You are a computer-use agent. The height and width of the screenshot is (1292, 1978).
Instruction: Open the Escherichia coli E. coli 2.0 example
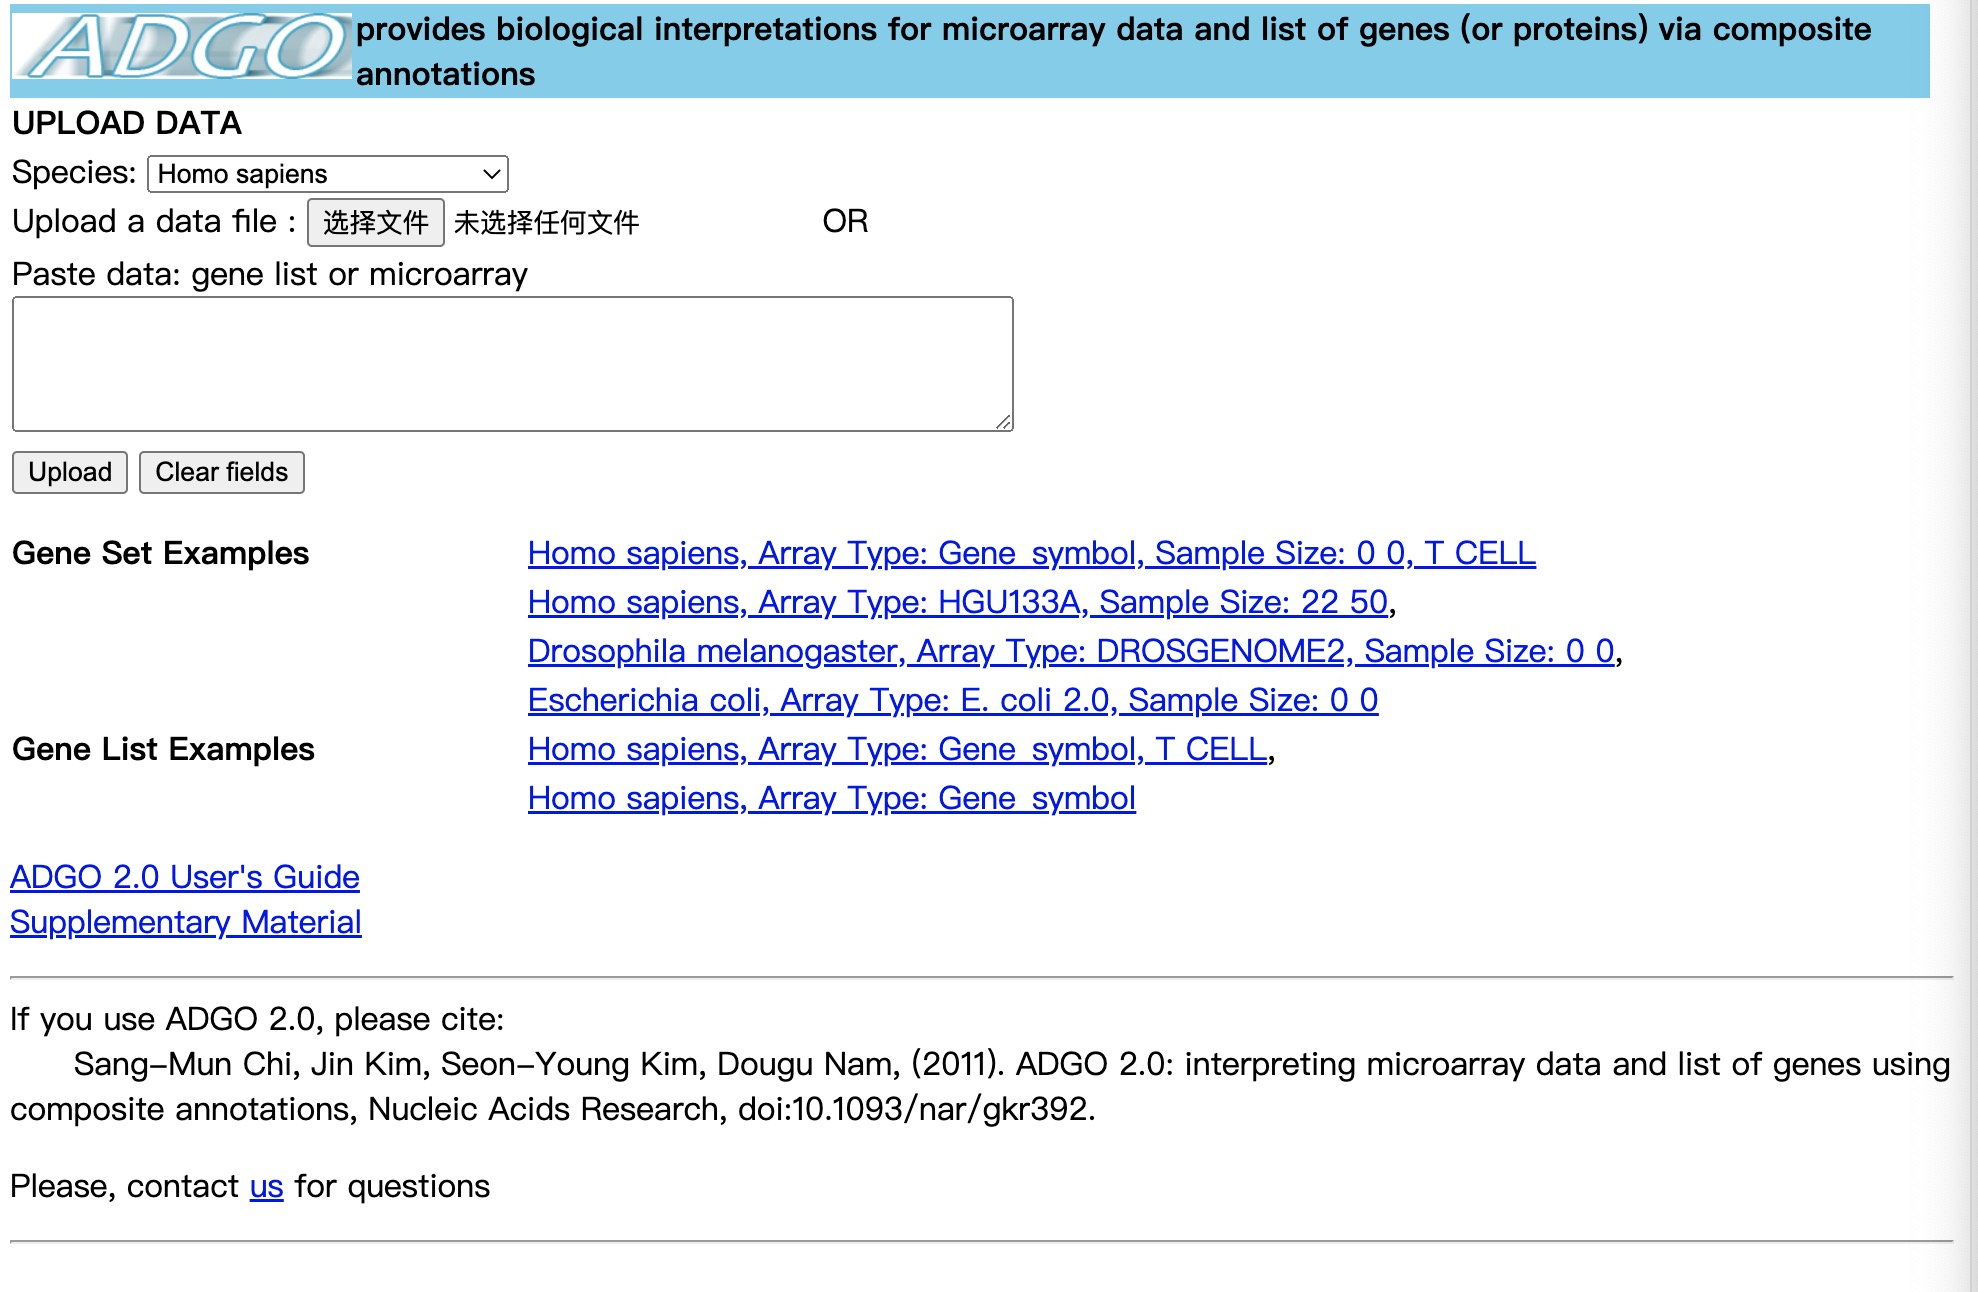953,700
